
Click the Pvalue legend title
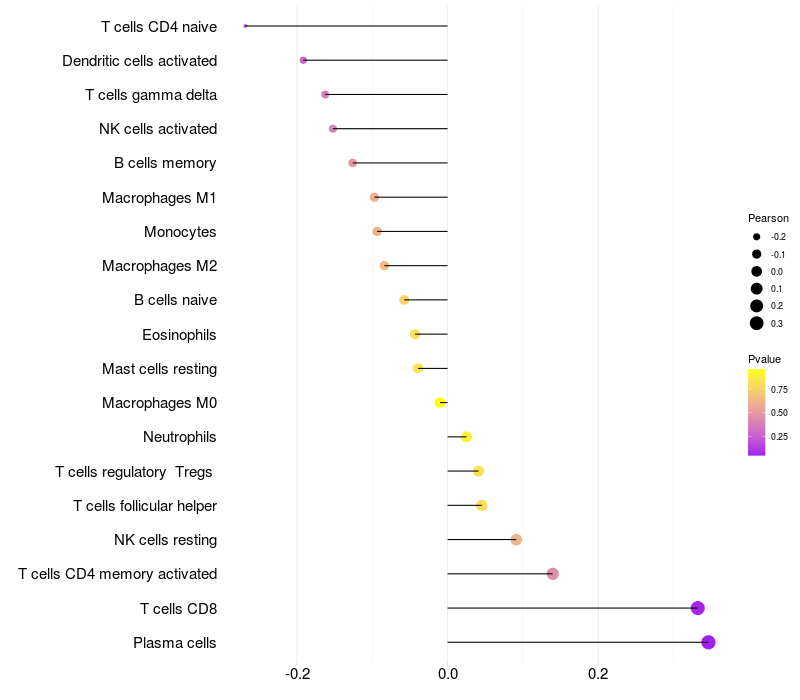click(764, 359)
